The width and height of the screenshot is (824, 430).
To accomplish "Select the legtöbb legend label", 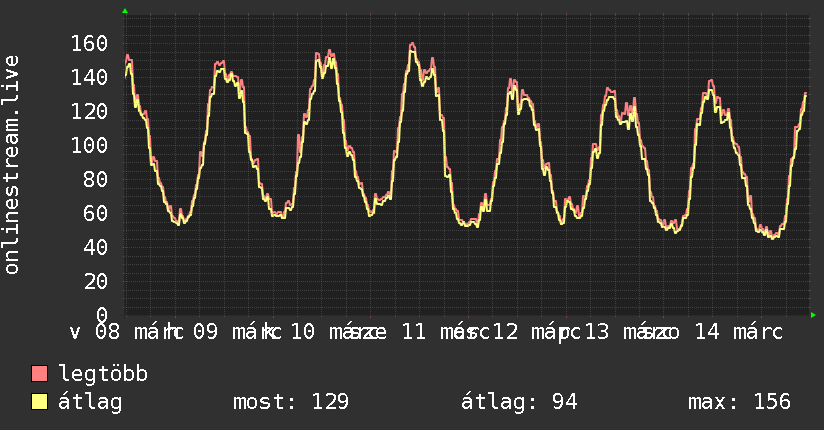I will point(104,374).
